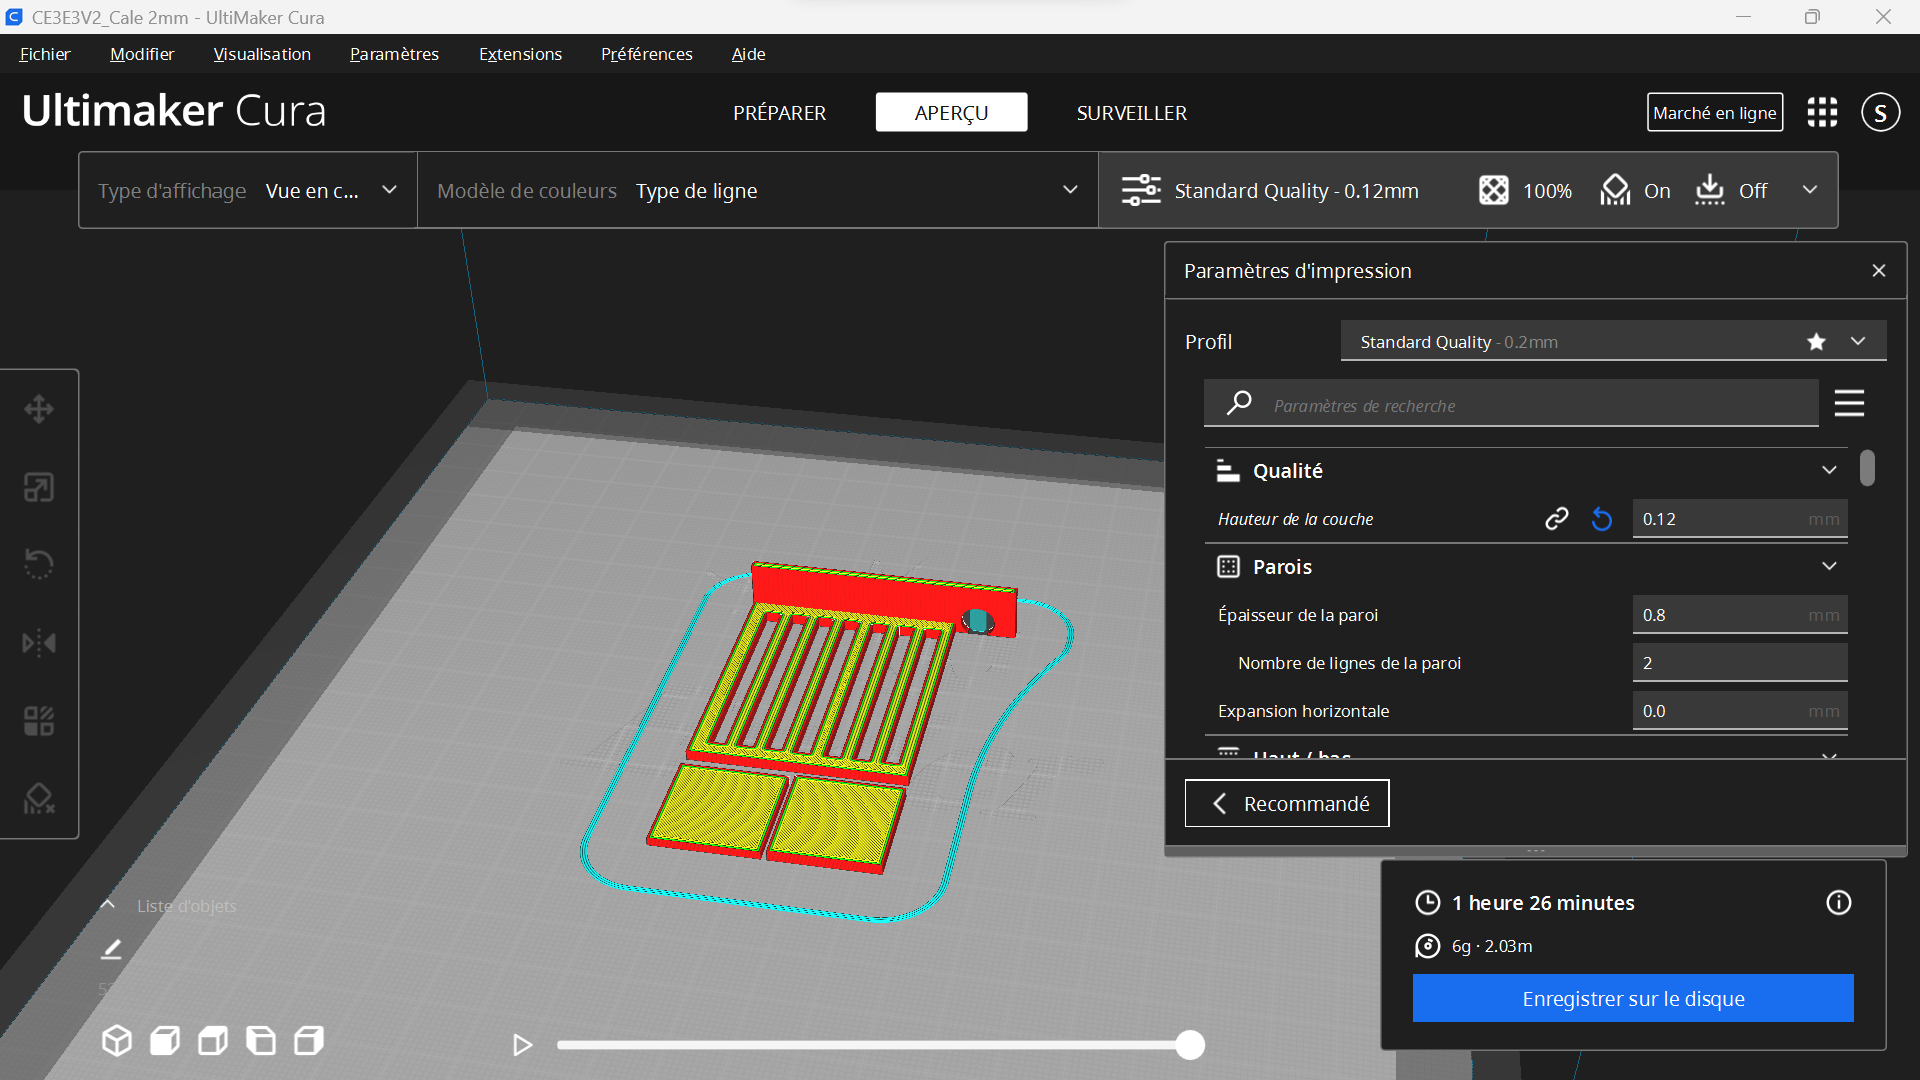Open the Per Model Settings tool

(x=39, y=720)
